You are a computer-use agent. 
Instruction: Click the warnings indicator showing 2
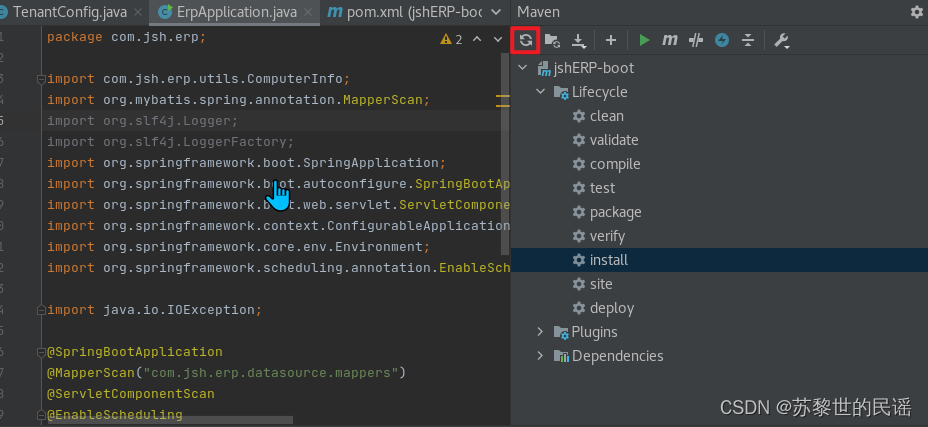451,40
